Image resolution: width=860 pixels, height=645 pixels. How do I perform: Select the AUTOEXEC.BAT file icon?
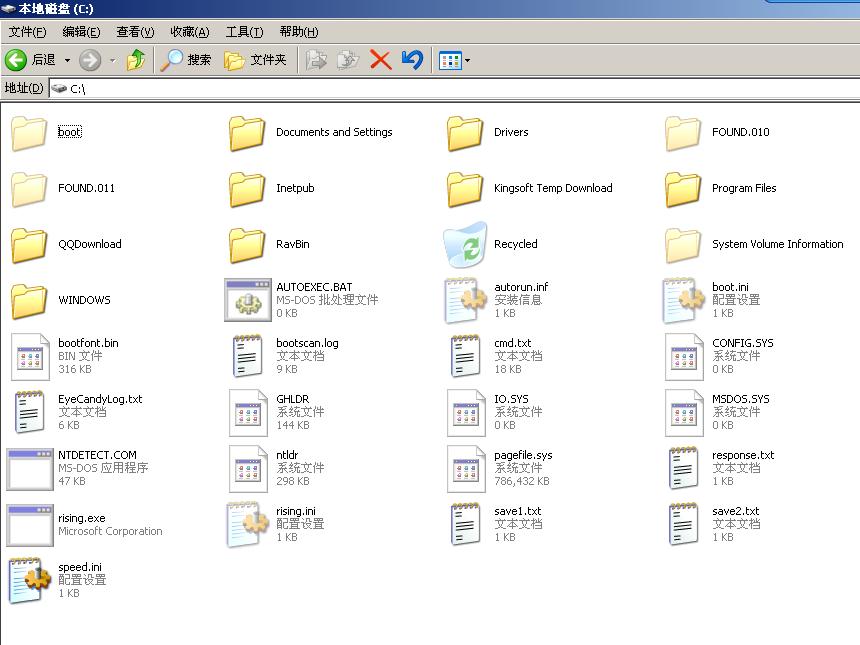tap(247, 300)
